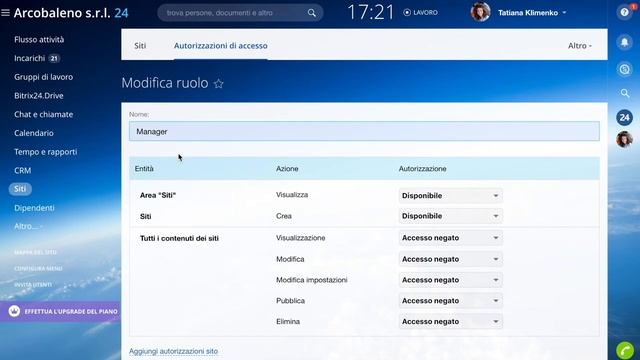
Task: Click the Nome field containing Manager
Action: coord(364,131)
